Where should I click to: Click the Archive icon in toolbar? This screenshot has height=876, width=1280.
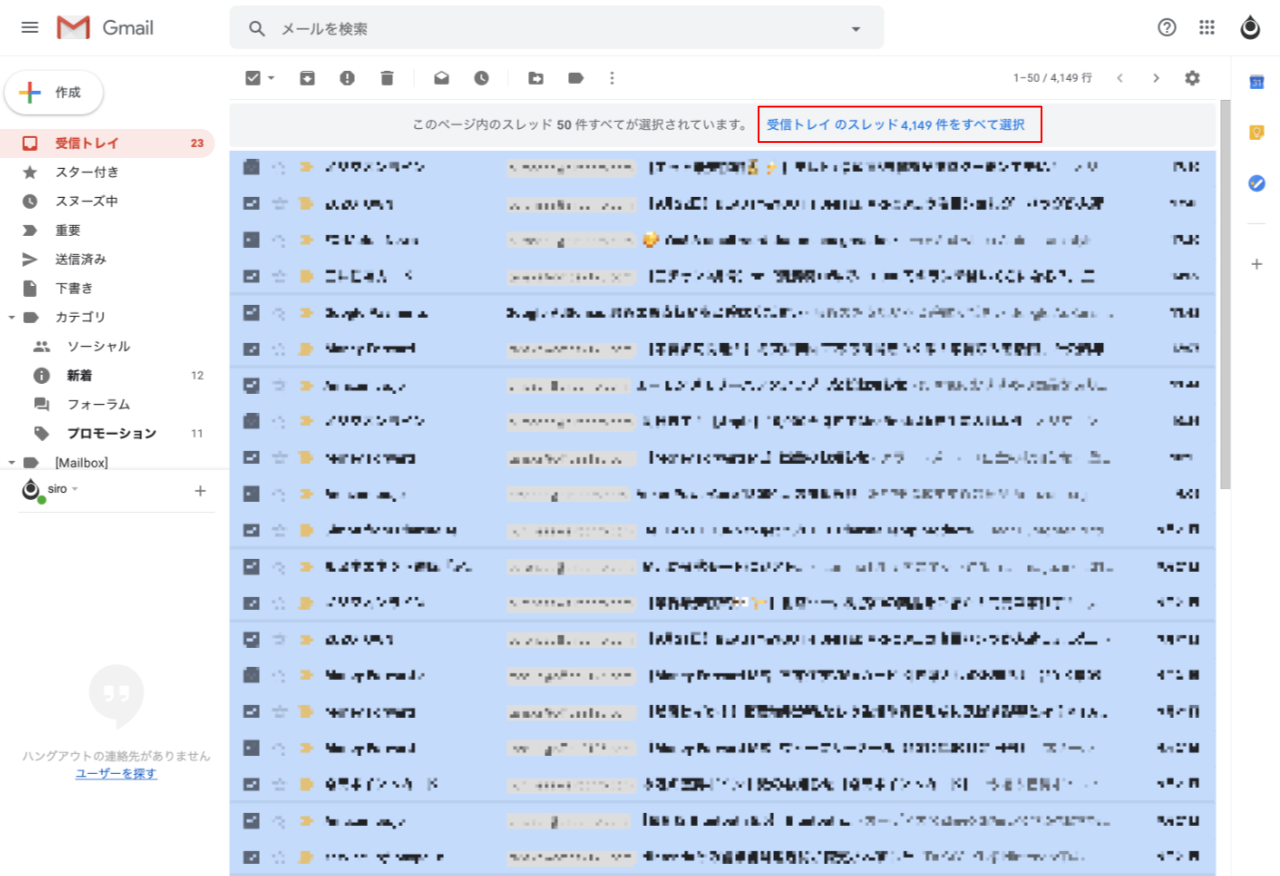click(307, 78)
